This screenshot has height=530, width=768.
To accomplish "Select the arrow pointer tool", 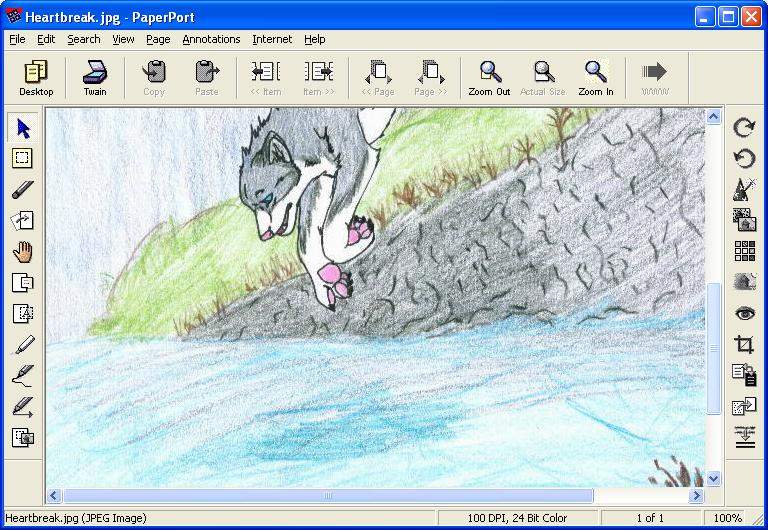I will point(23,128).
